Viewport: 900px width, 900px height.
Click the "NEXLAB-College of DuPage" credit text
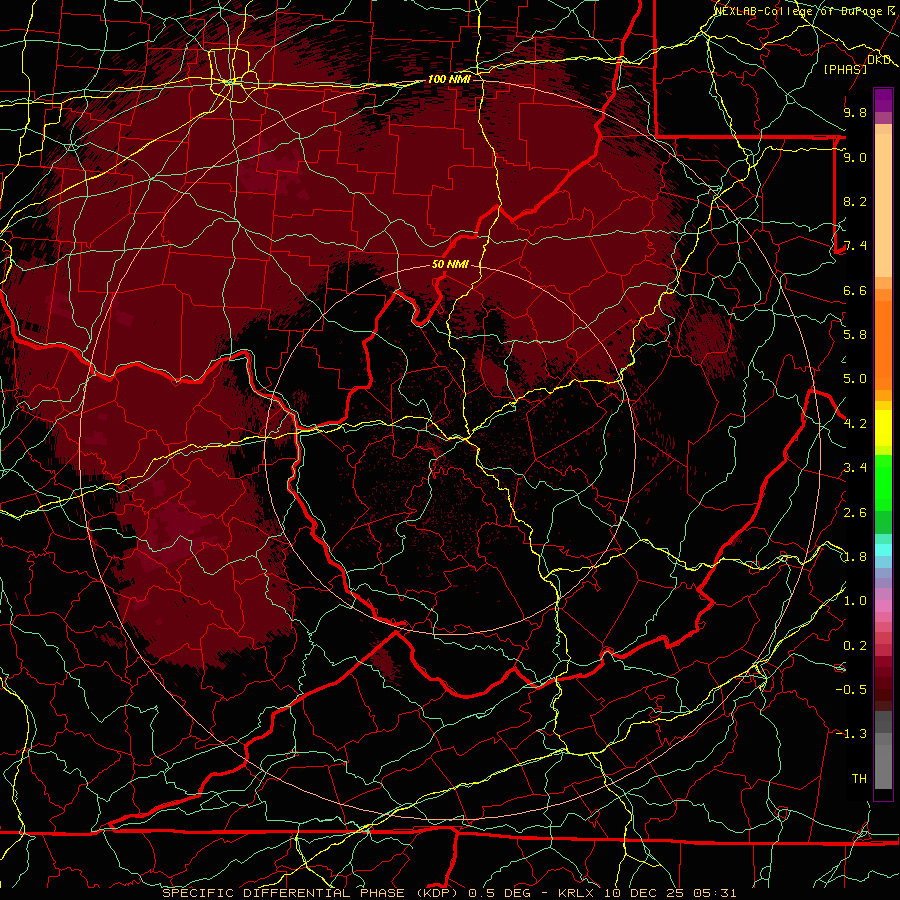(x=799, y=11)
